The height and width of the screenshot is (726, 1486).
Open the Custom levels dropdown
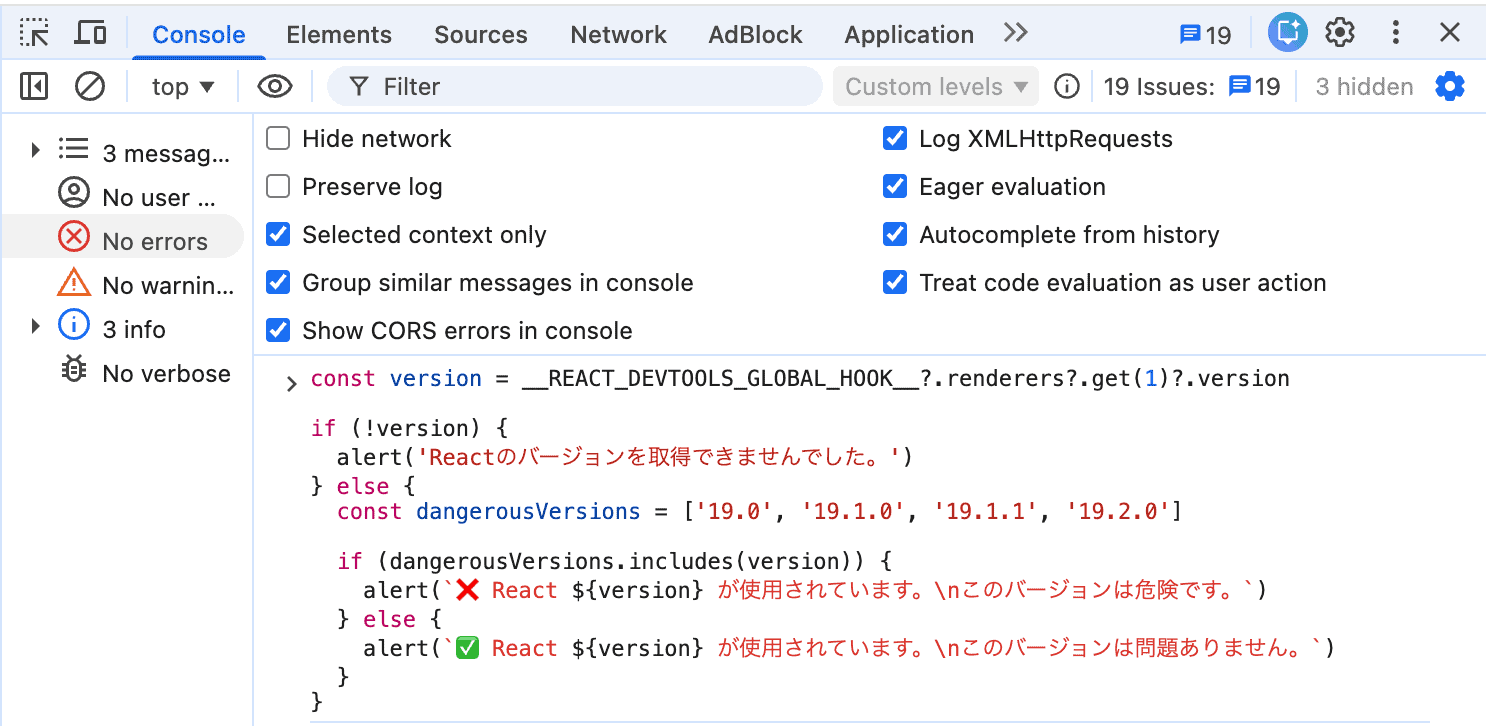tap(934, 86)
